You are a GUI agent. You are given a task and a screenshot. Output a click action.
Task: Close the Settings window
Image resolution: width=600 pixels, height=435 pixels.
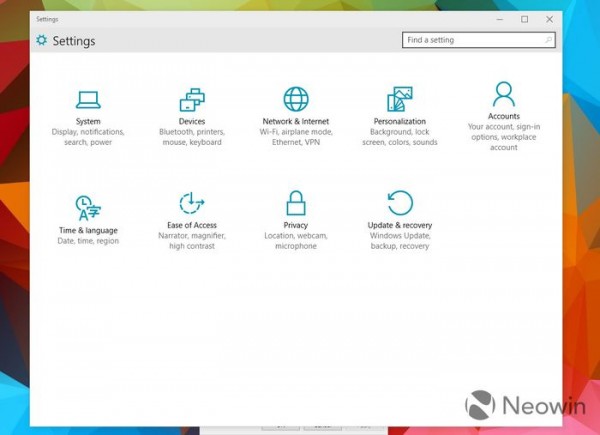pyautogui.click(x=549, y=19)
